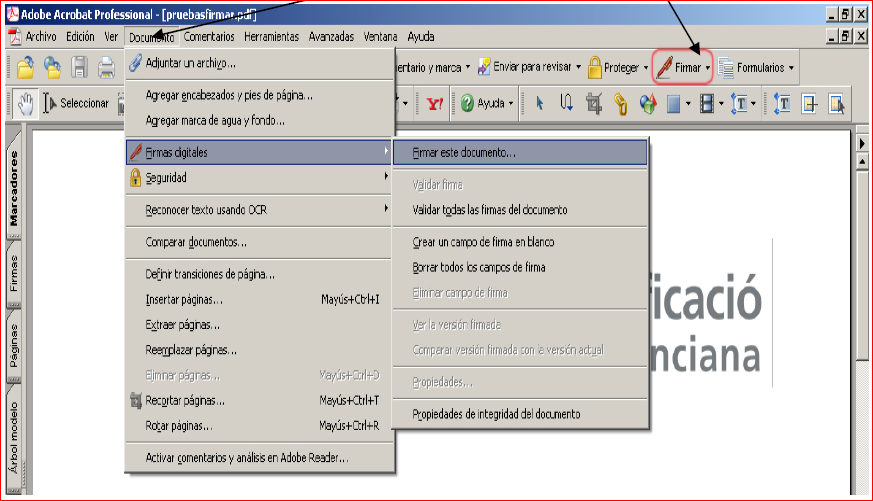Click the Print icon in the toolbar
The image size is (873, 501).
tap(106, 68)
